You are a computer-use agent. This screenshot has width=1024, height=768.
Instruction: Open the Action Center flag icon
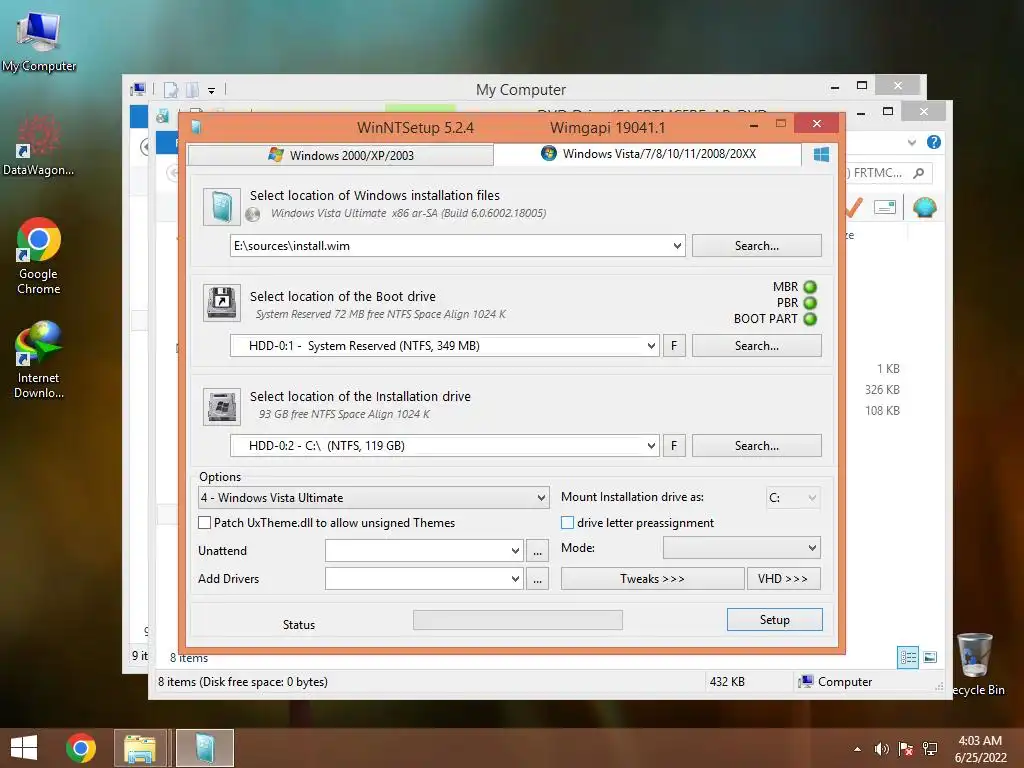[906, 748]
